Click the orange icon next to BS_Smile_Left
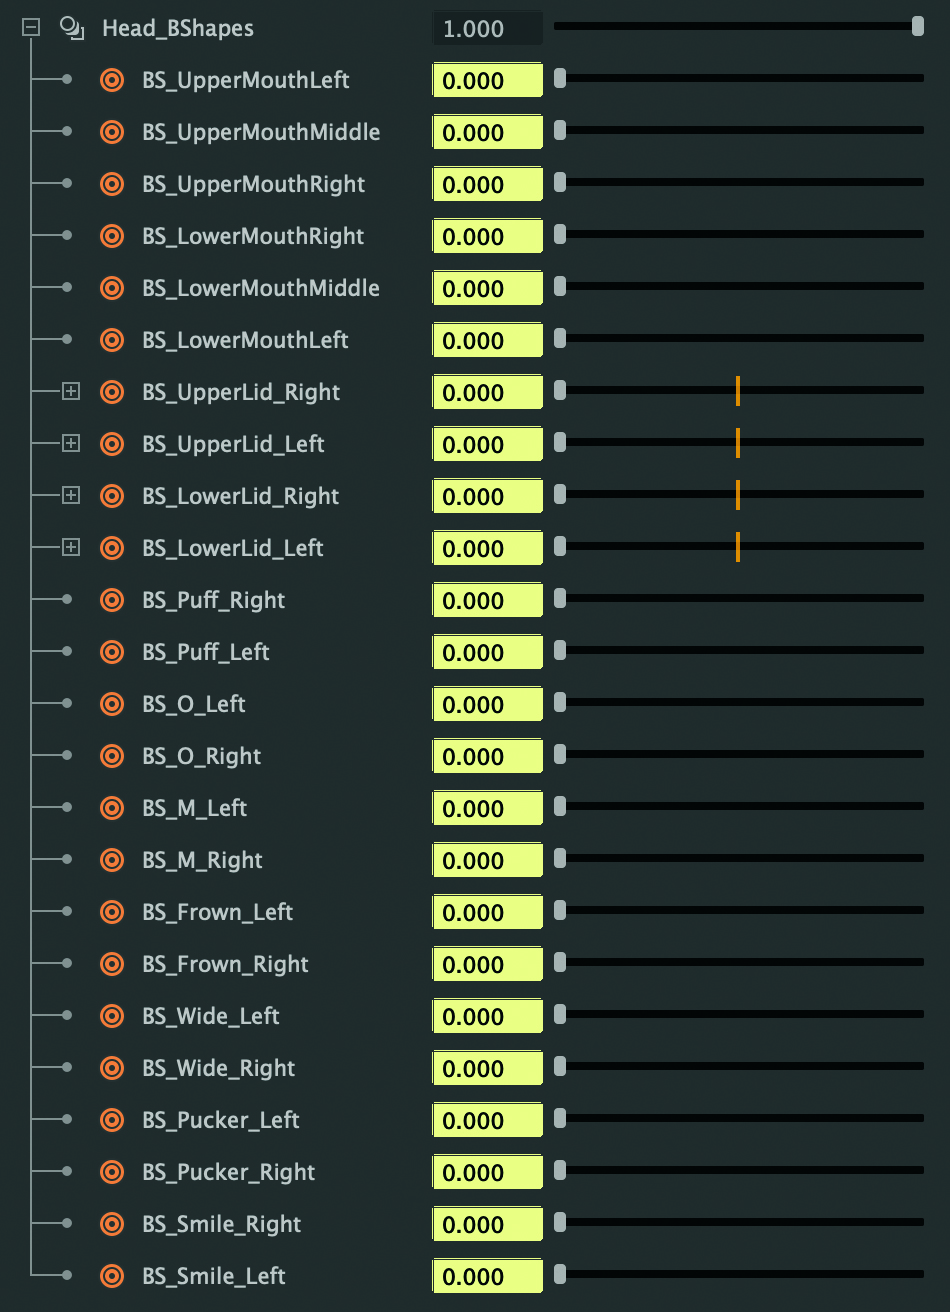950x1312 pixels. coord(112,1276)
